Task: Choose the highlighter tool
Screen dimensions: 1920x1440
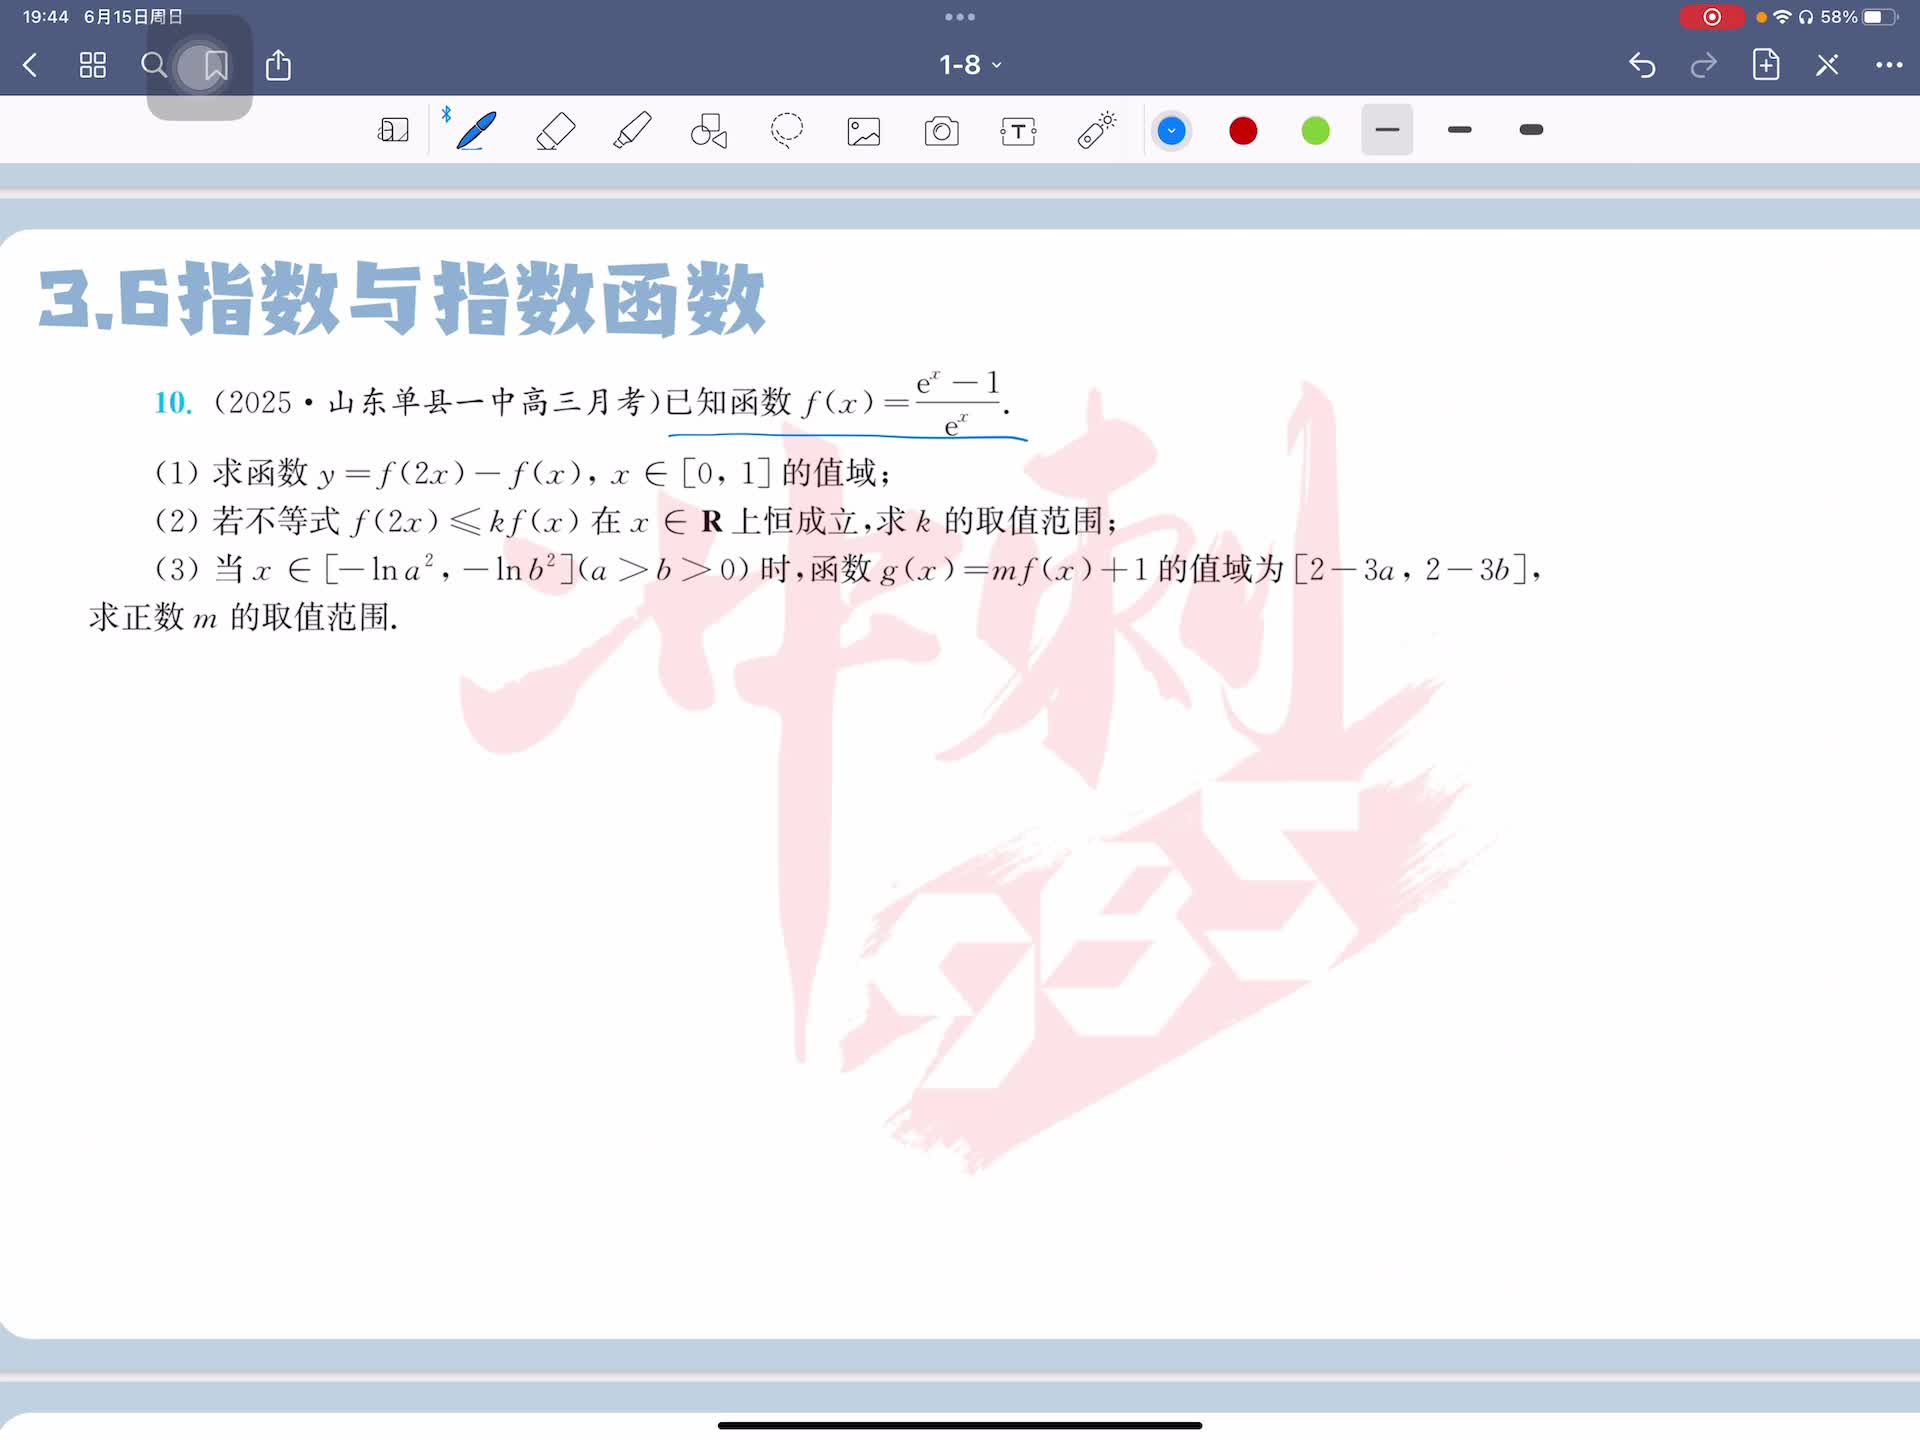Action: click(632, 131)
